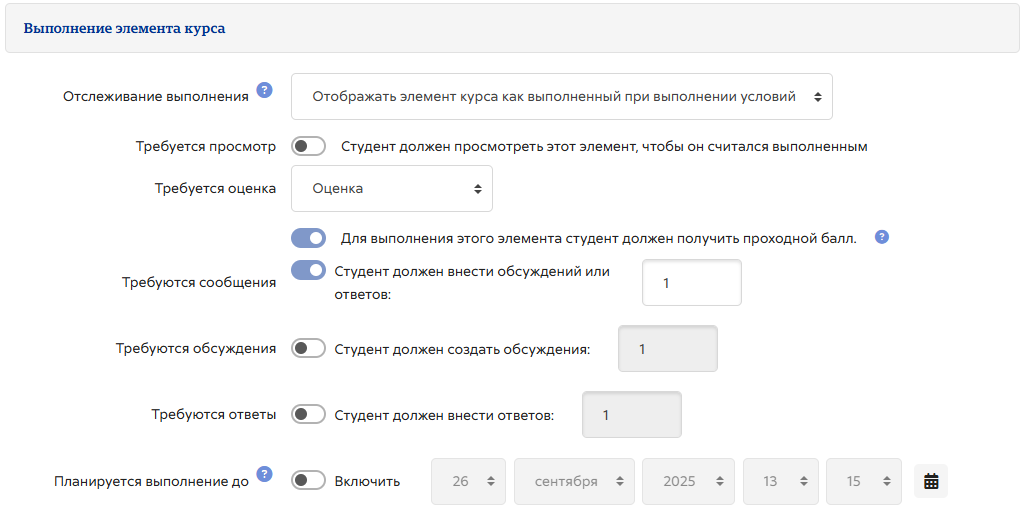
Task: Open the Требуется оценка dropdown
Action: (x=391, y=188)
